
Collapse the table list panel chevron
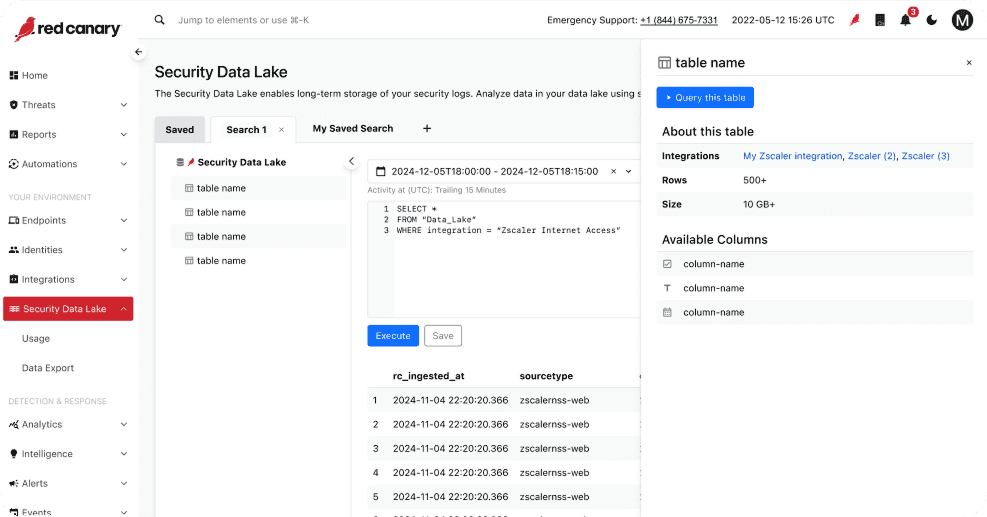351,161
